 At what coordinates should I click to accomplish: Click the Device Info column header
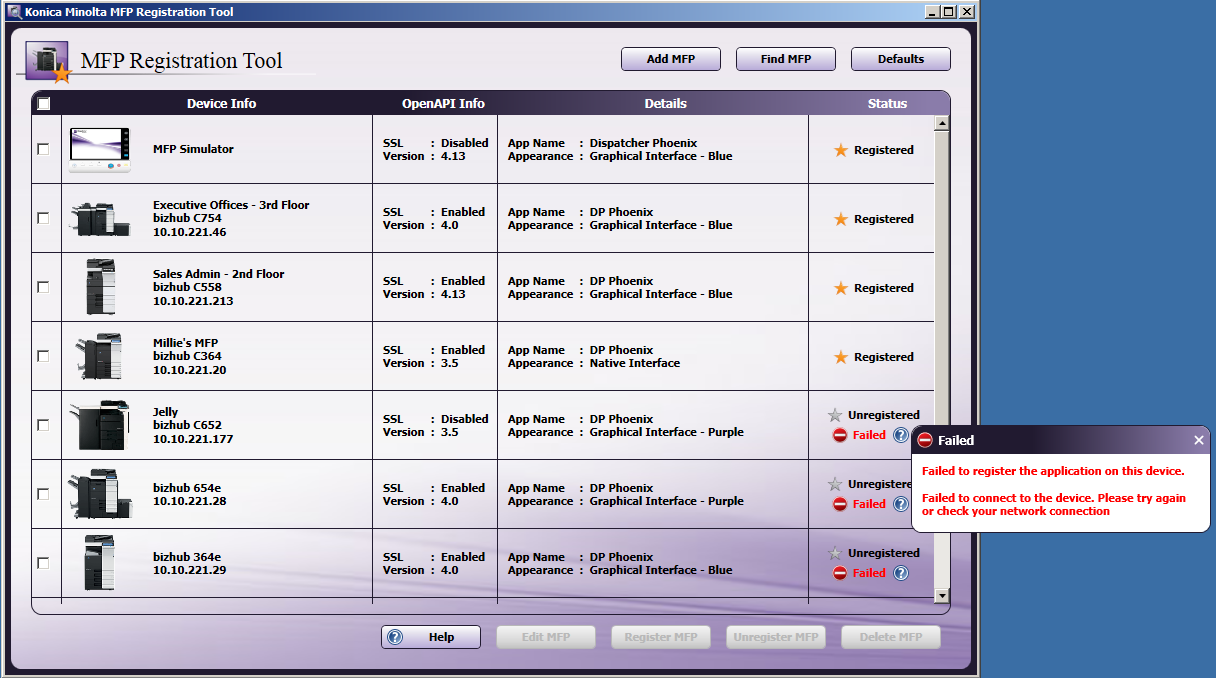(x=221, y=103)
